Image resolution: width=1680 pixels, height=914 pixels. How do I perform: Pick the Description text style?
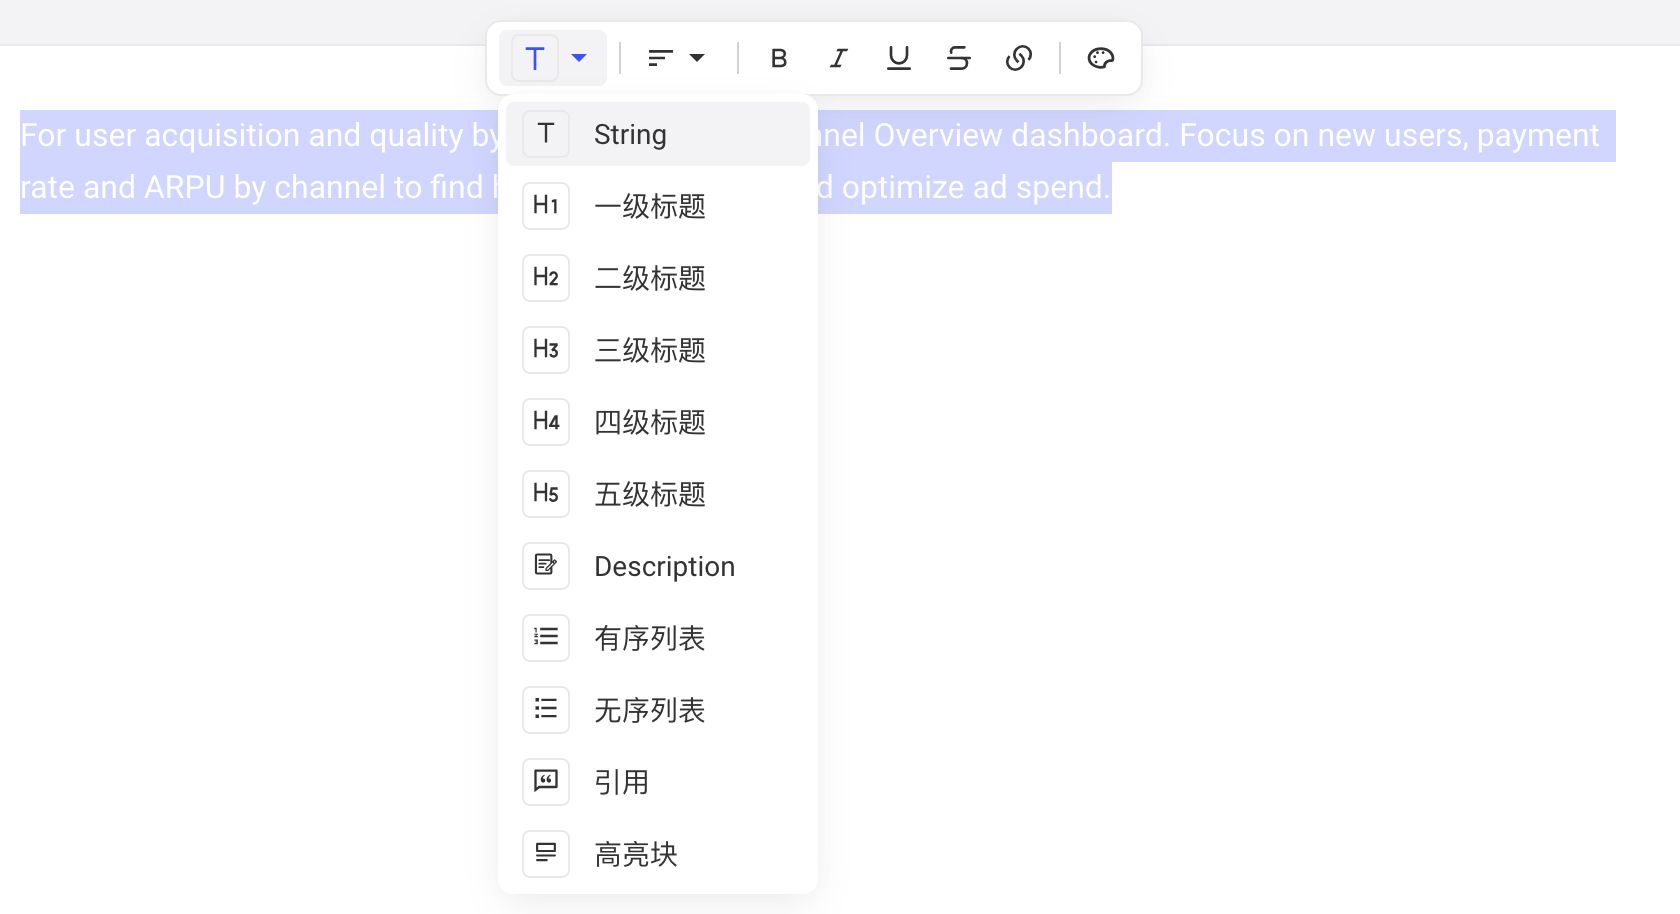tap(658, 566)
